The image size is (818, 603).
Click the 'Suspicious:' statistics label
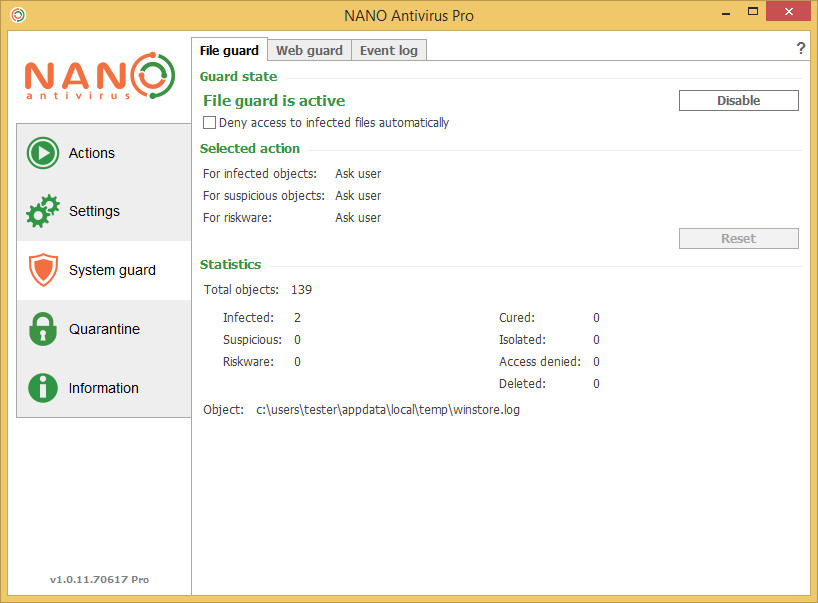(252, 340)
